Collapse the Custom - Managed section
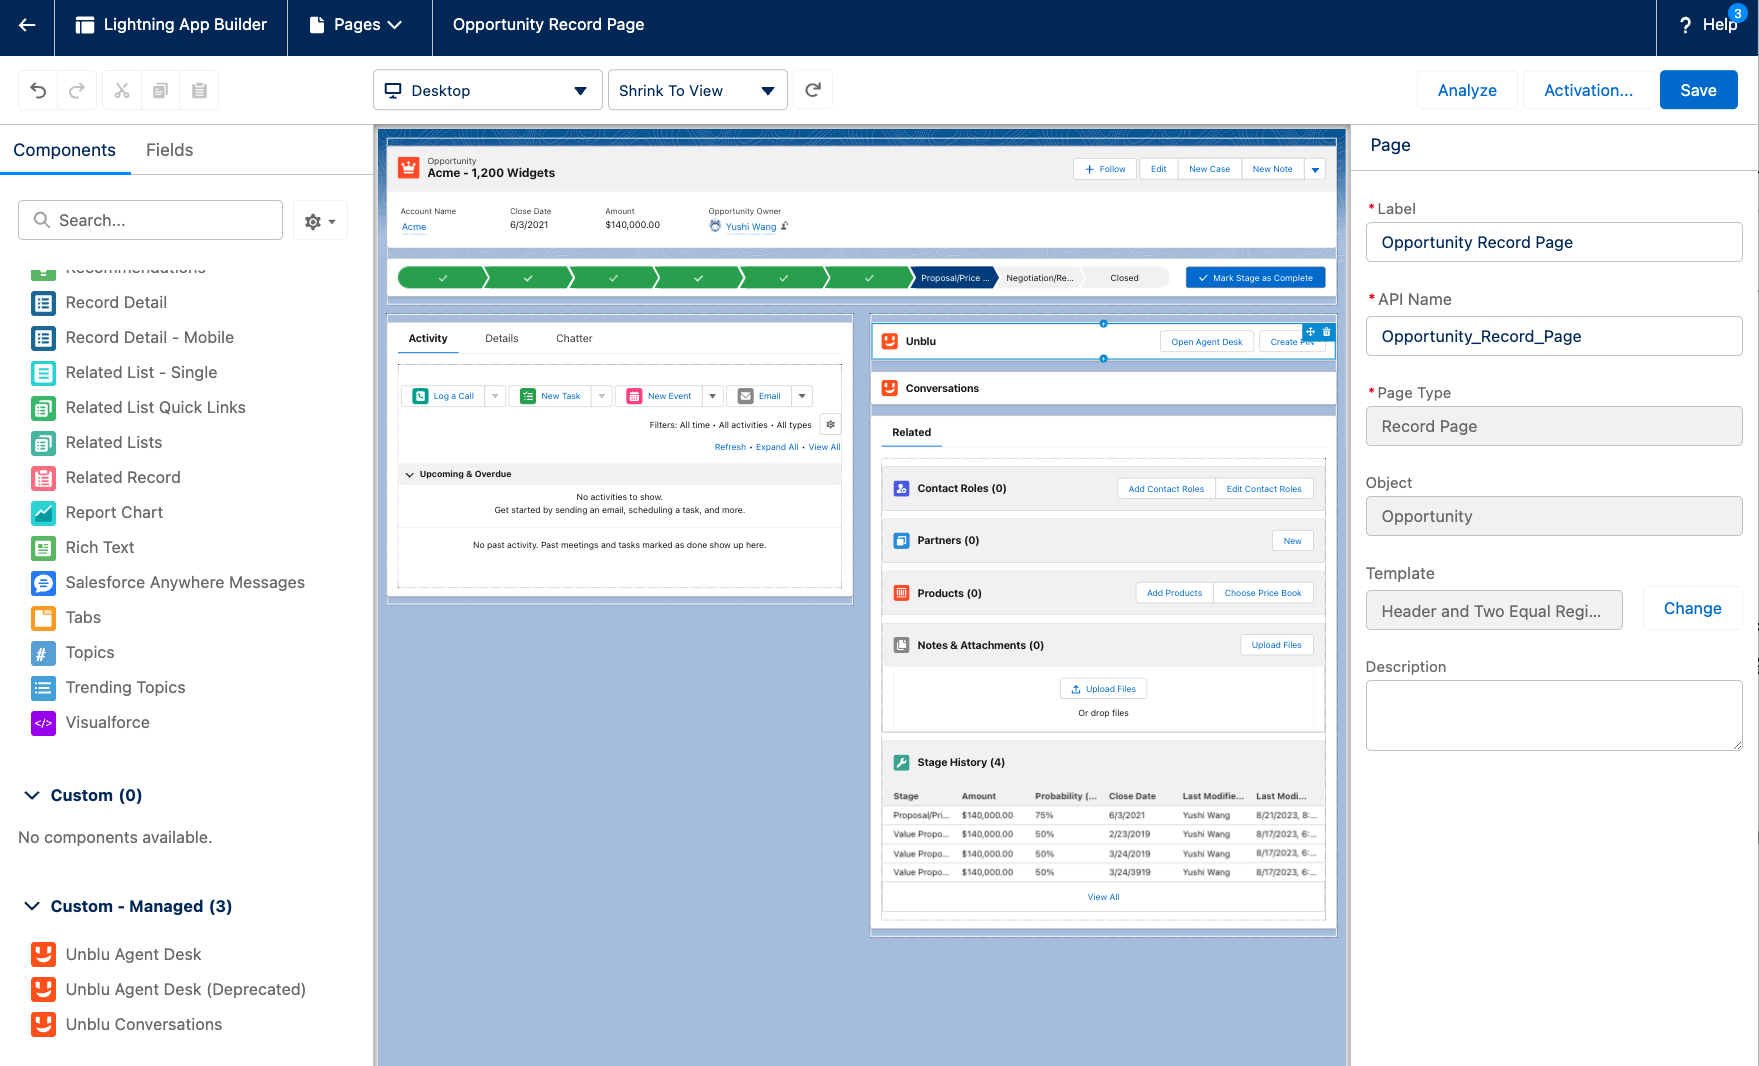The height and width of the screenshot is (1066, 1759). pos(30,906)
